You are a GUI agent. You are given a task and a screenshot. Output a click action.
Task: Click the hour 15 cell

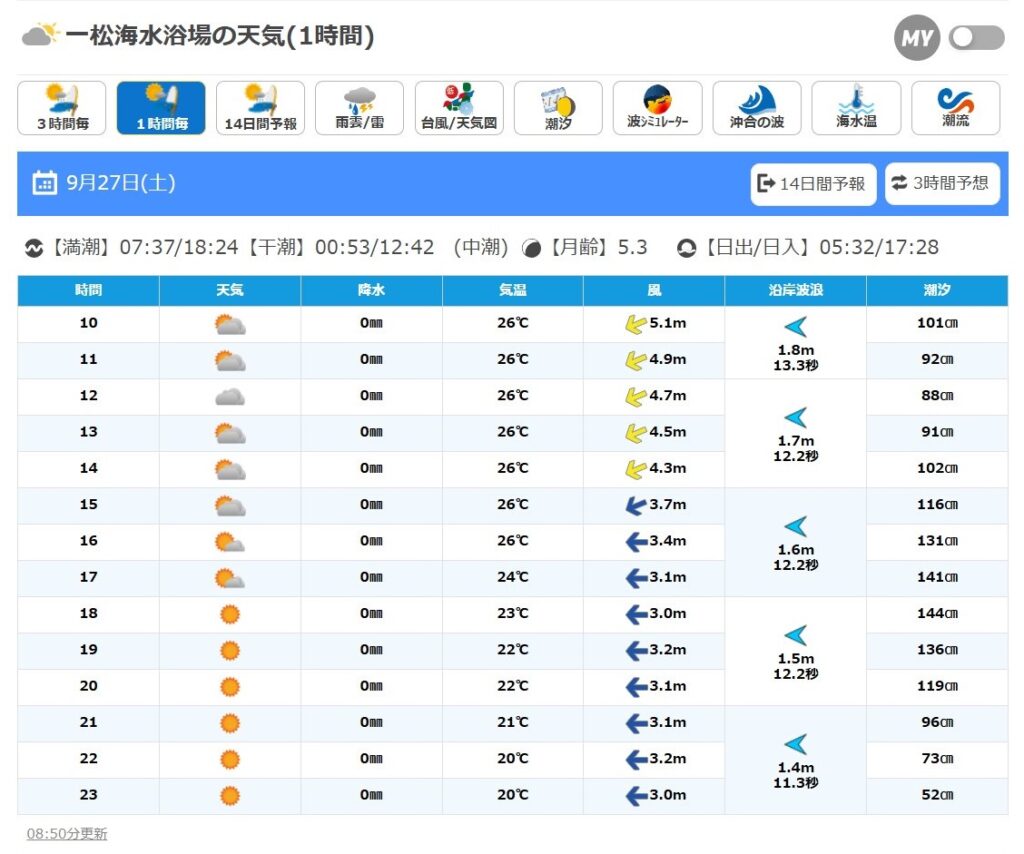click(88, 505)
